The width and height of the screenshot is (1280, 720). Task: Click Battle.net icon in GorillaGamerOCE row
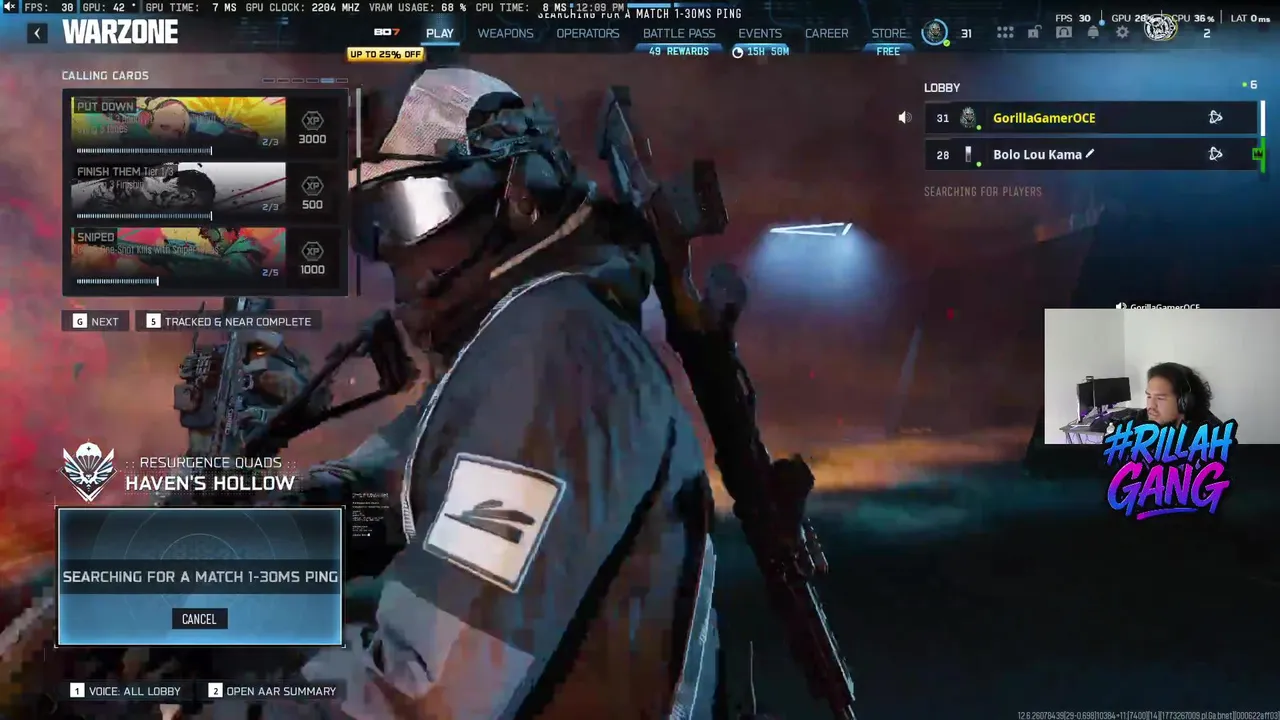[x=1216, y=118]
